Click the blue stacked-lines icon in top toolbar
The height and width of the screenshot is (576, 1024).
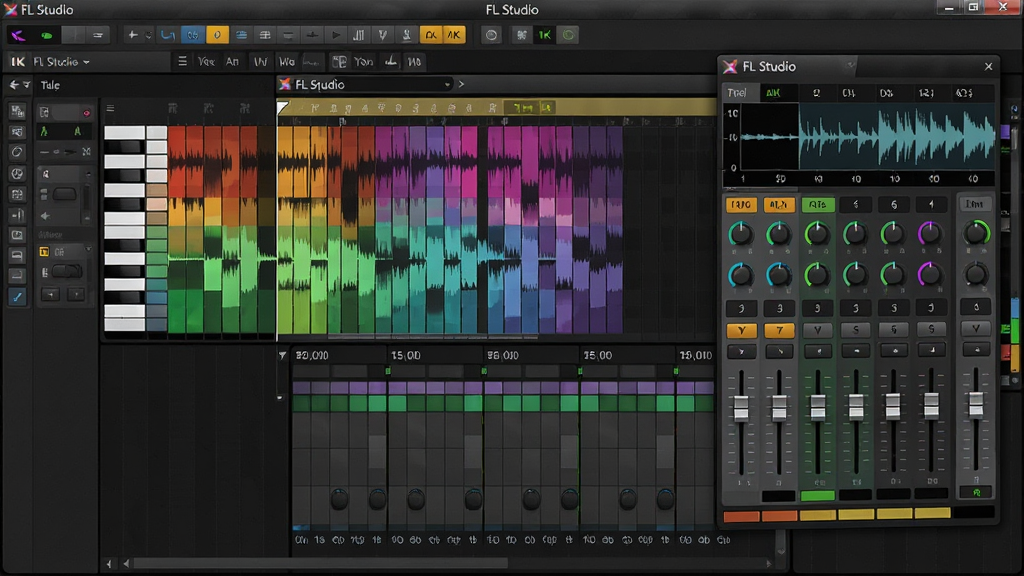tap(241, 35)
